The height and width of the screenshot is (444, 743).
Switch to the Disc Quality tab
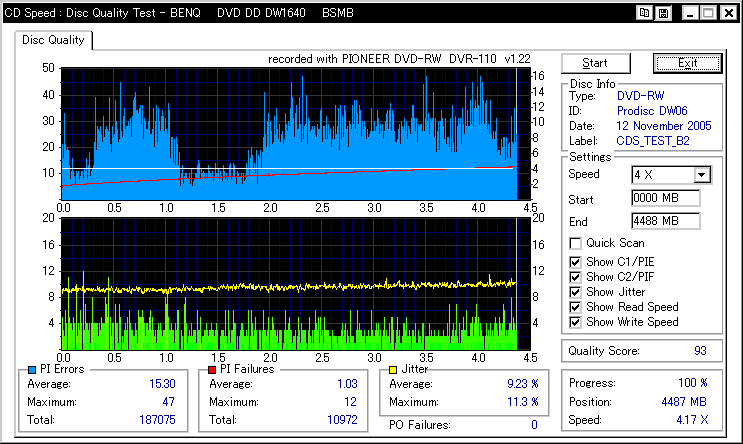[x=53, y=40]
